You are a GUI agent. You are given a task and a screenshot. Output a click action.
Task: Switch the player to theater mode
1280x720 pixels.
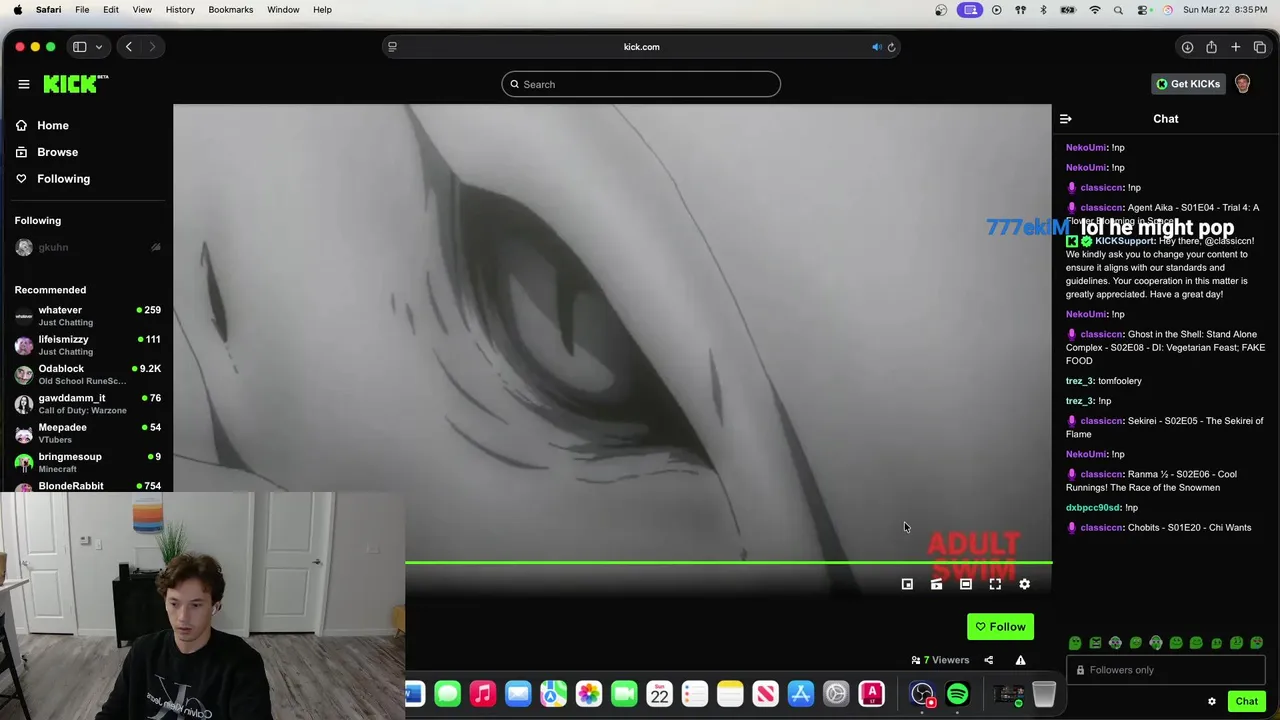966,584
